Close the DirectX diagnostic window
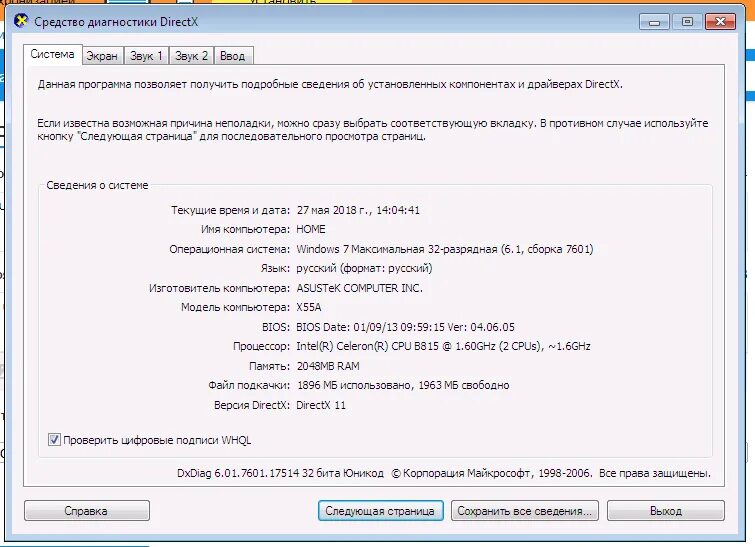This screenshot has width=755, height=547. (x=720, y=22)
